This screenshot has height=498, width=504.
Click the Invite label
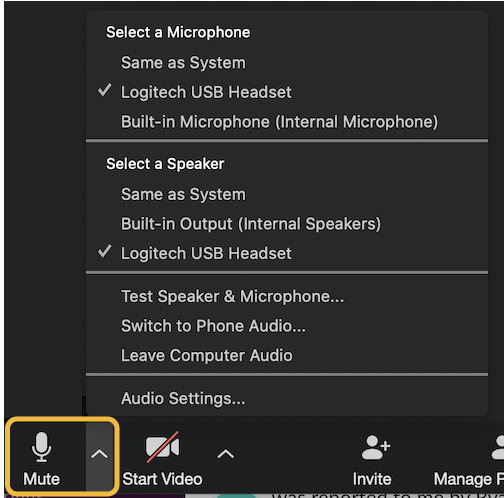tap(372, 479)
